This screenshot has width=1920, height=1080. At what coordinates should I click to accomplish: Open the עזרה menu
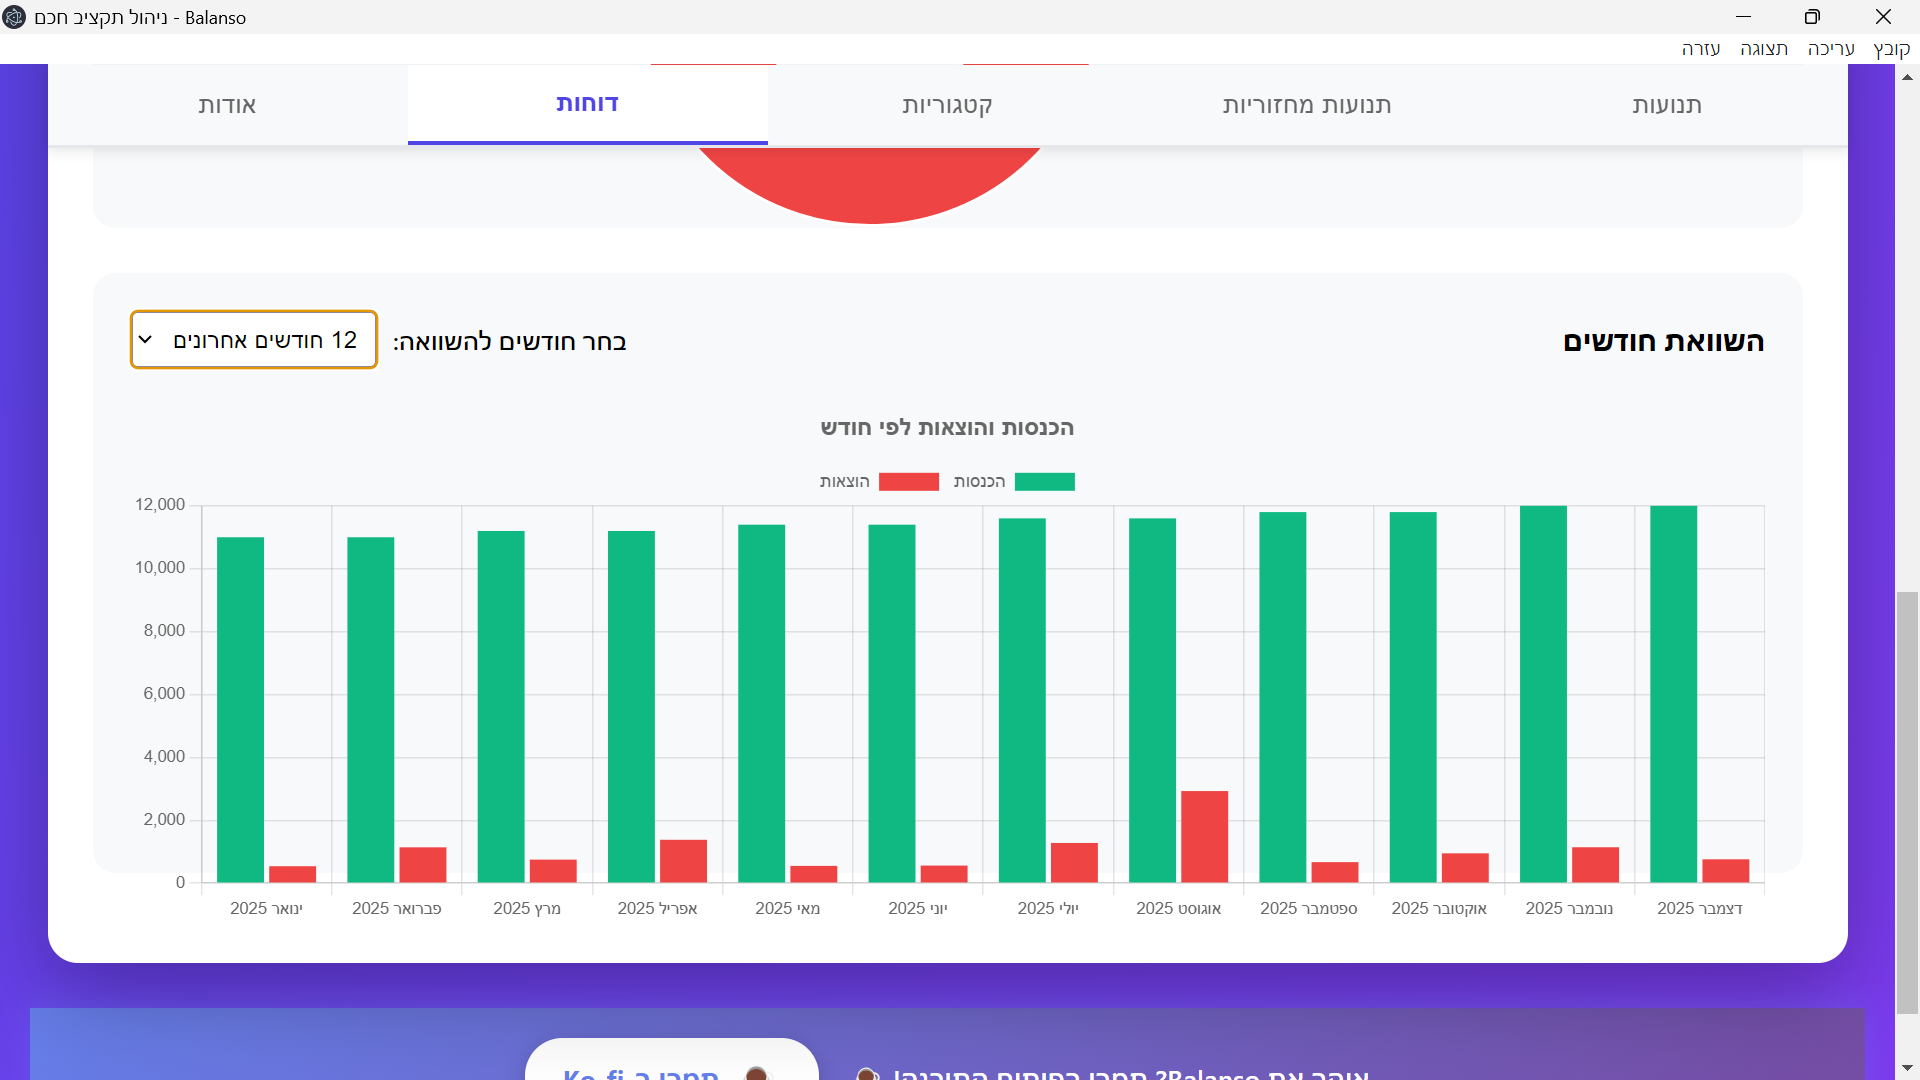(1700, 49)
